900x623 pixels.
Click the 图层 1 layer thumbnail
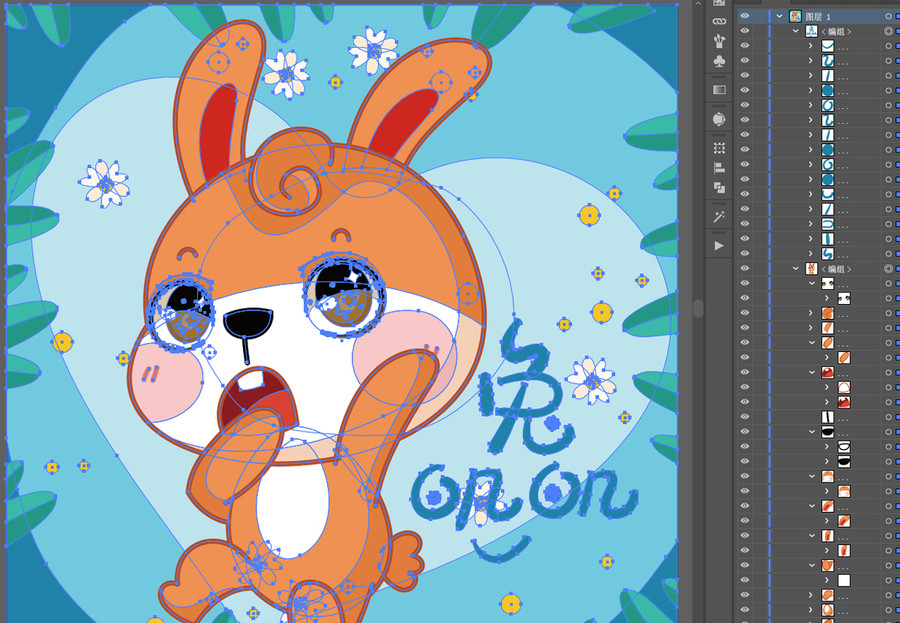796,16
